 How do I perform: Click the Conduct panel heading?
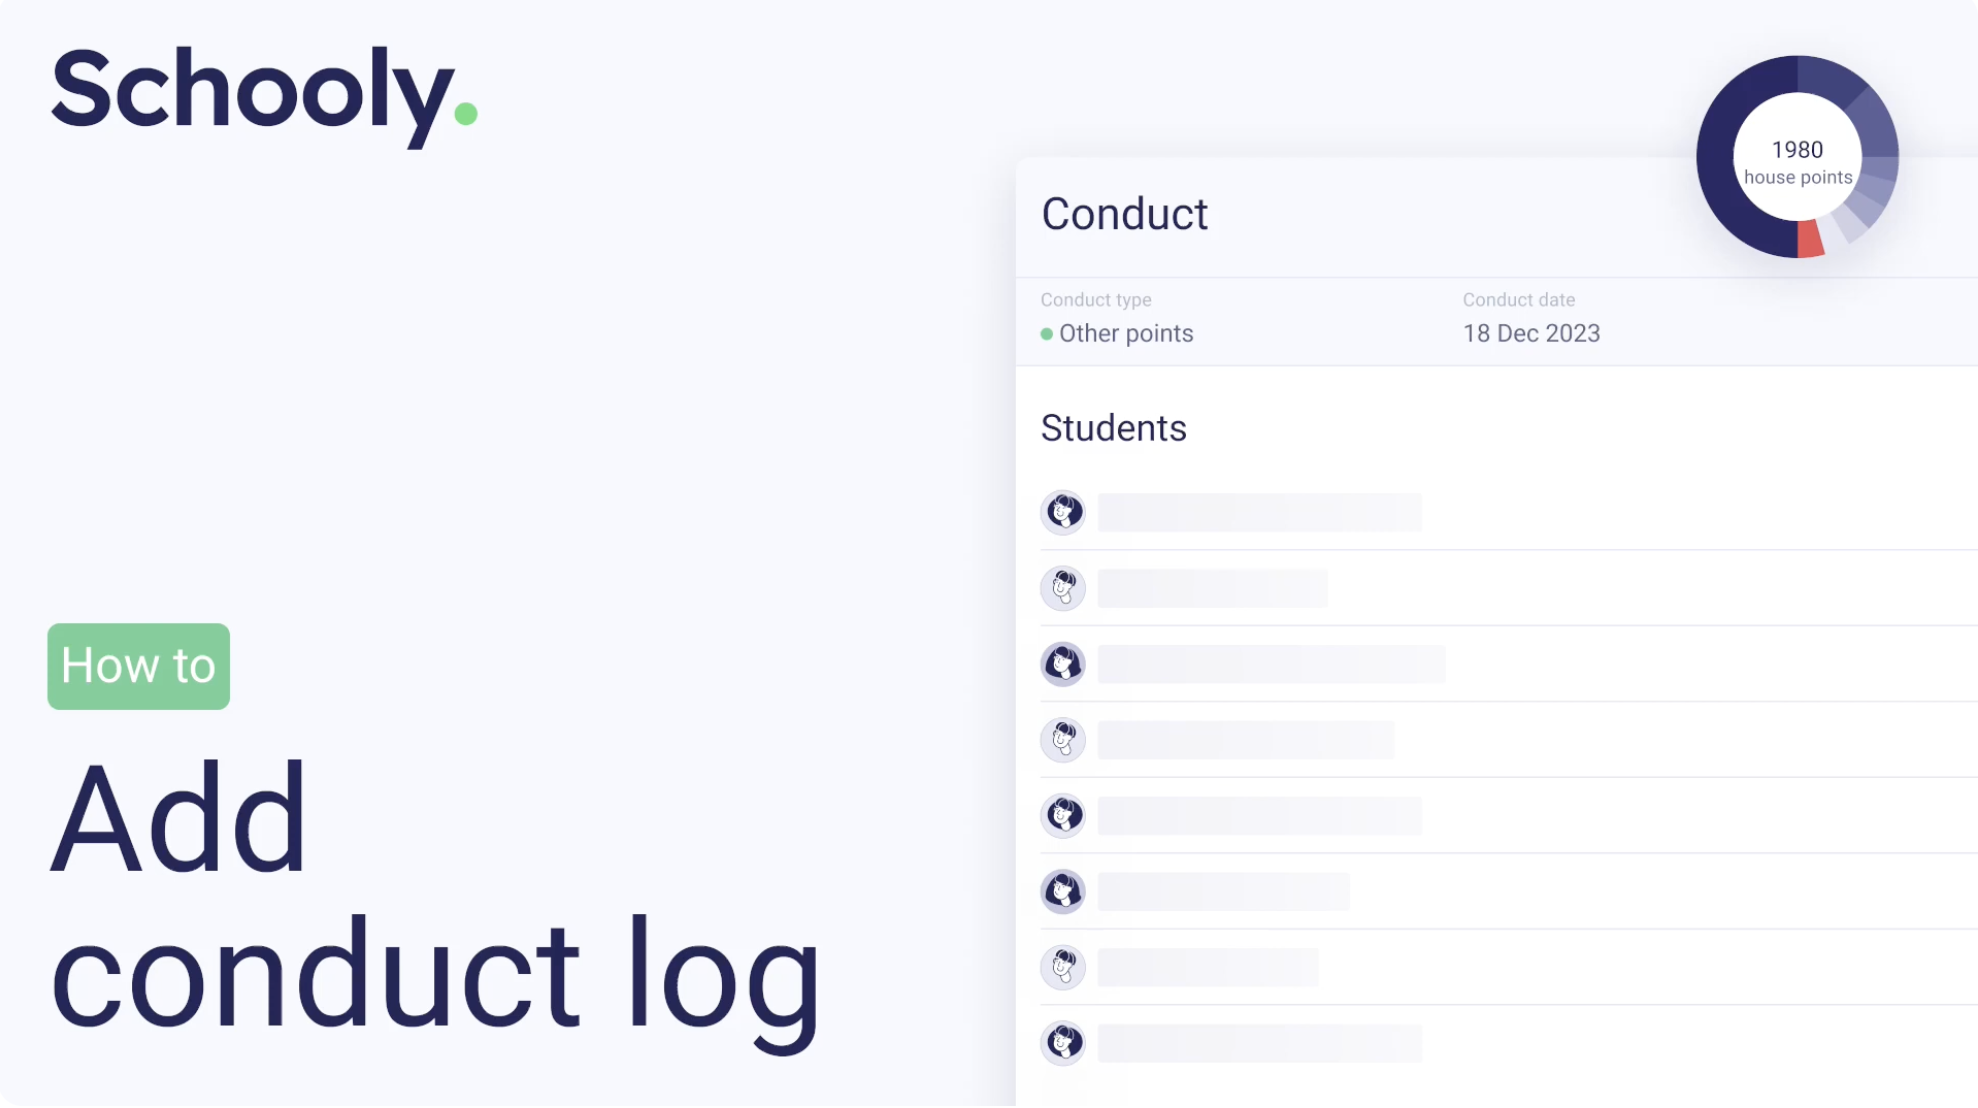tap(1124, 214)
